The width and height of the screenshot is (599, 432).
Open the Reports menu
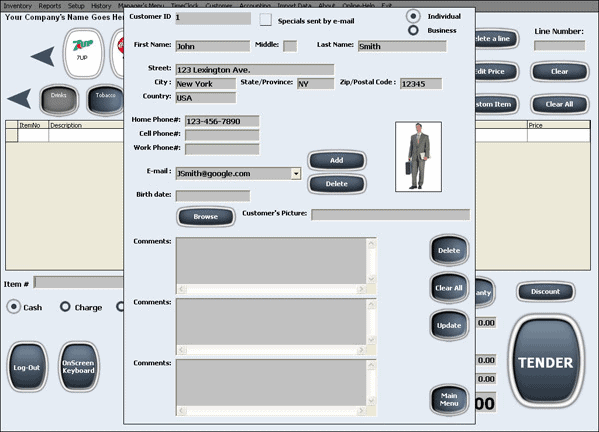pyautogui.click(x=50, y=6)
